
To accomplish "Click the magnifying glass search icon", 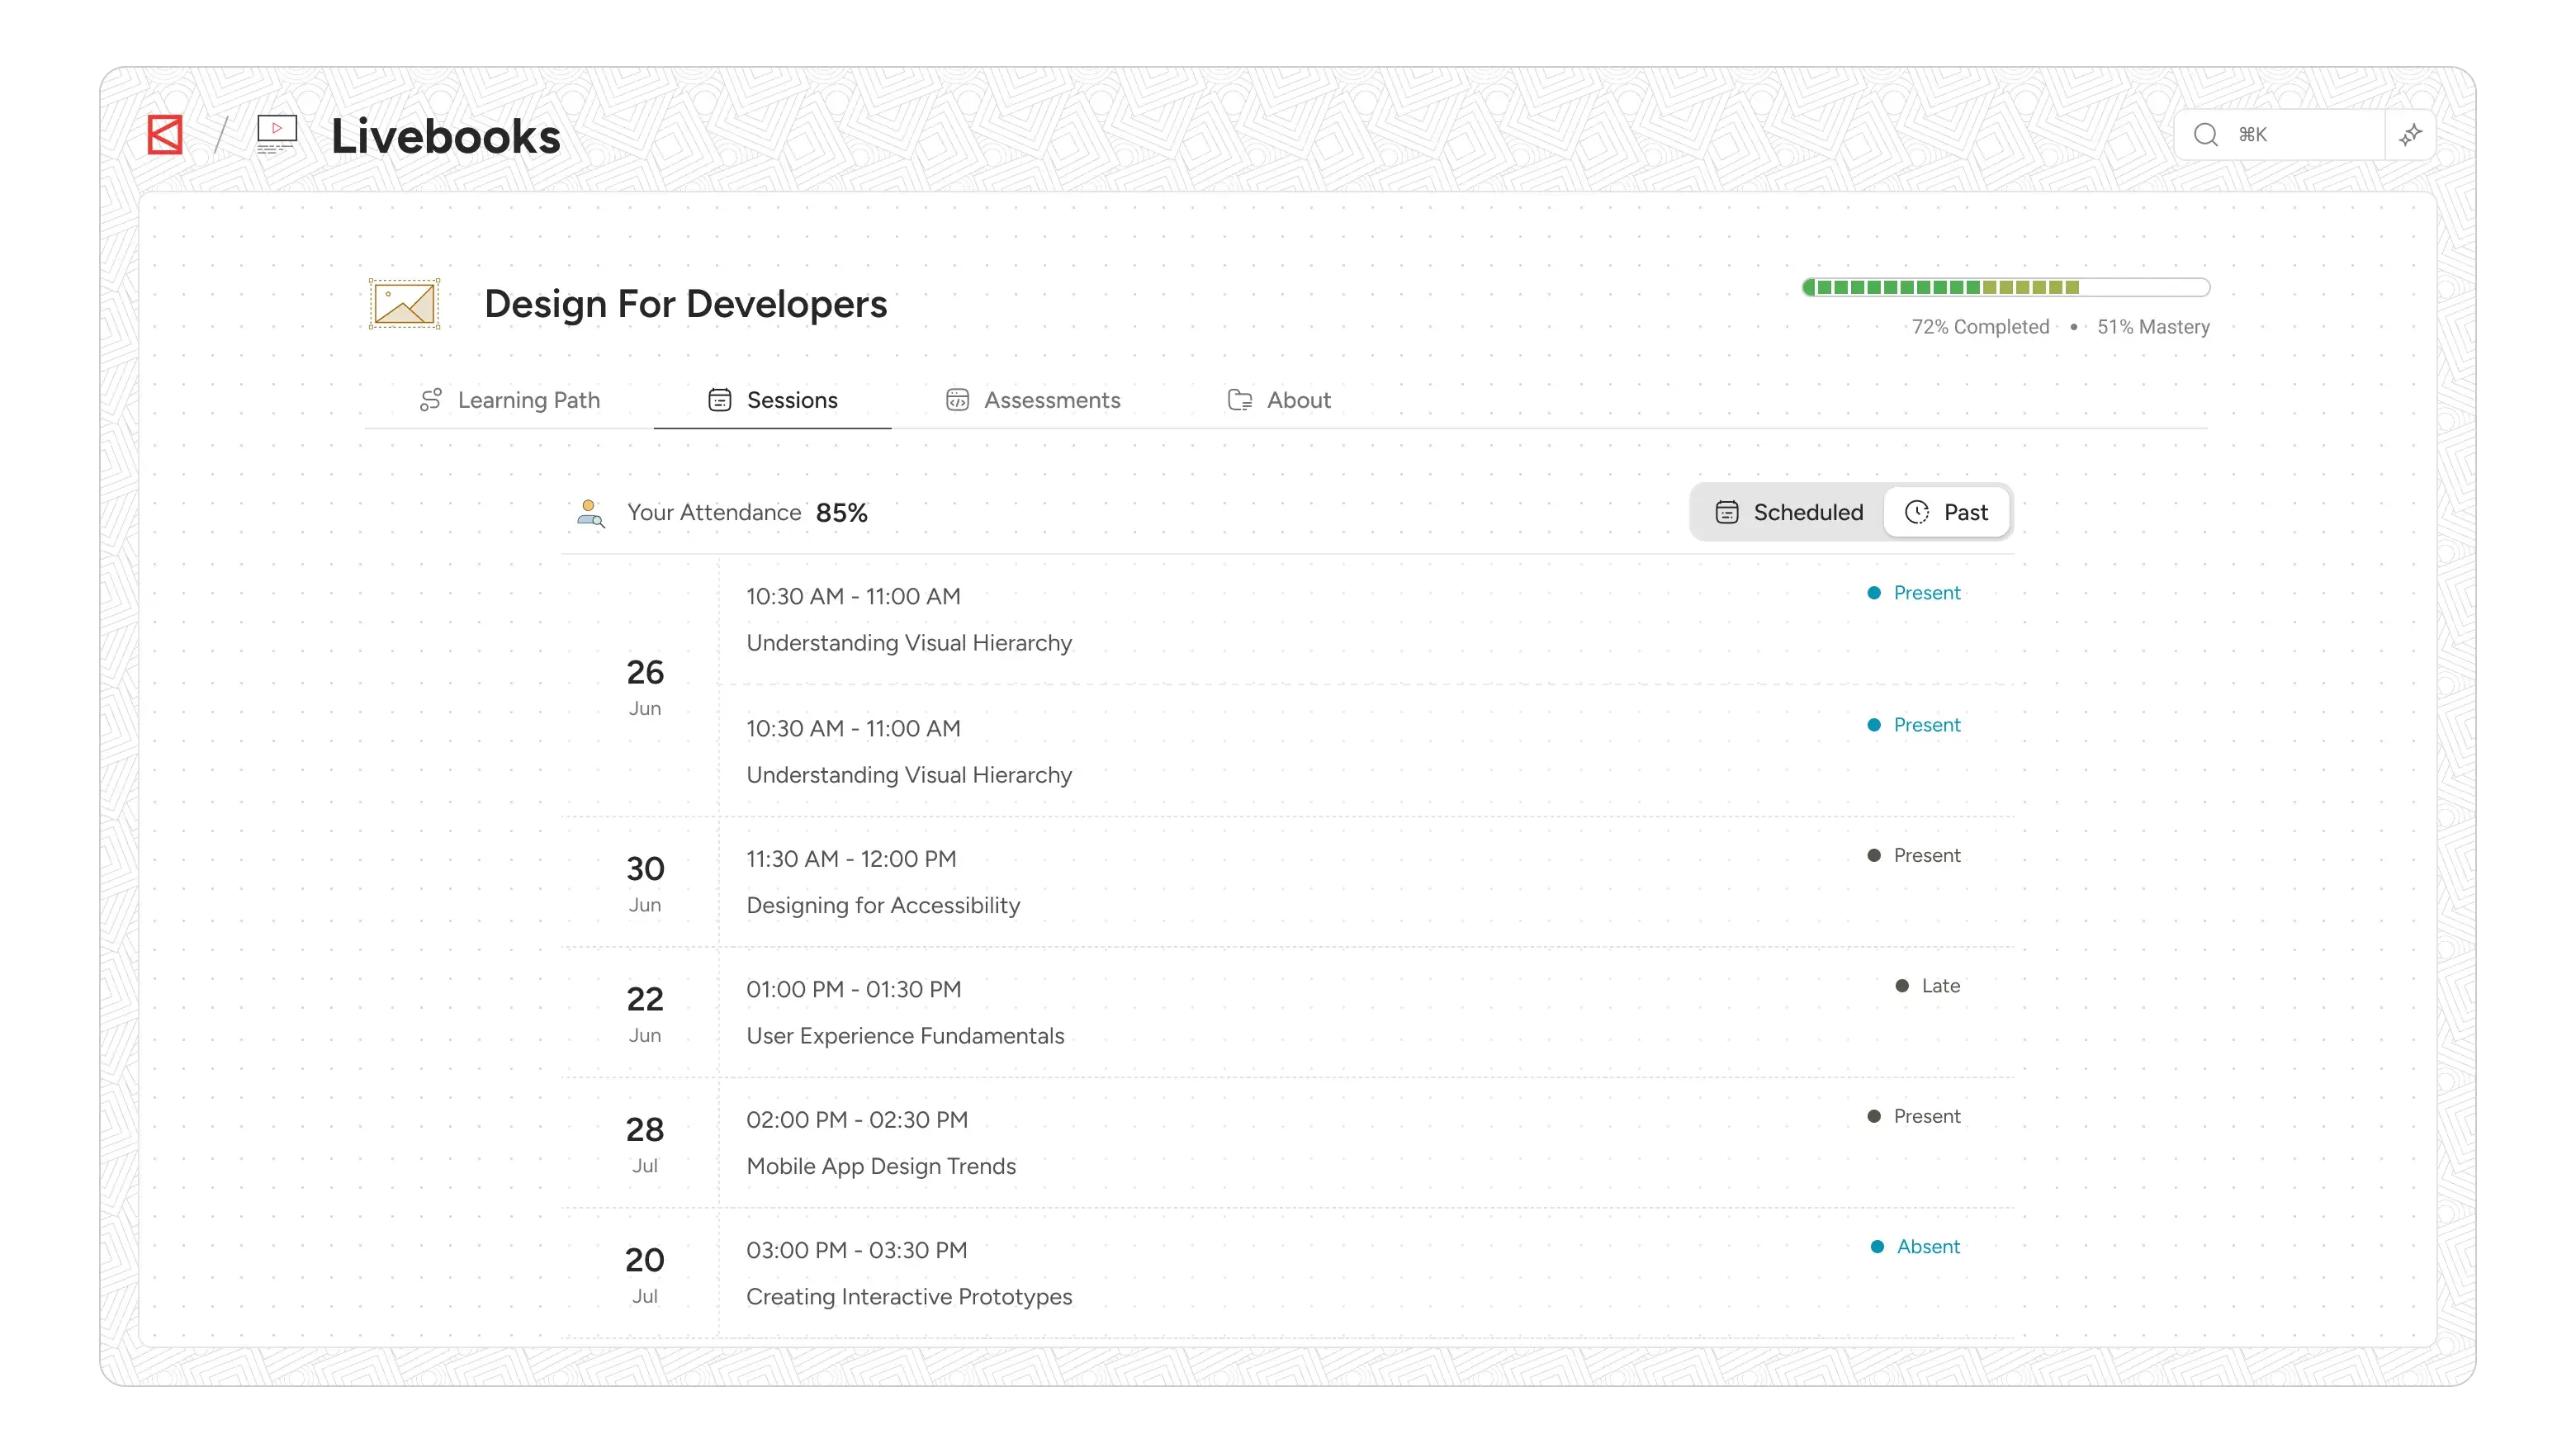I will tap(2205, 135).
